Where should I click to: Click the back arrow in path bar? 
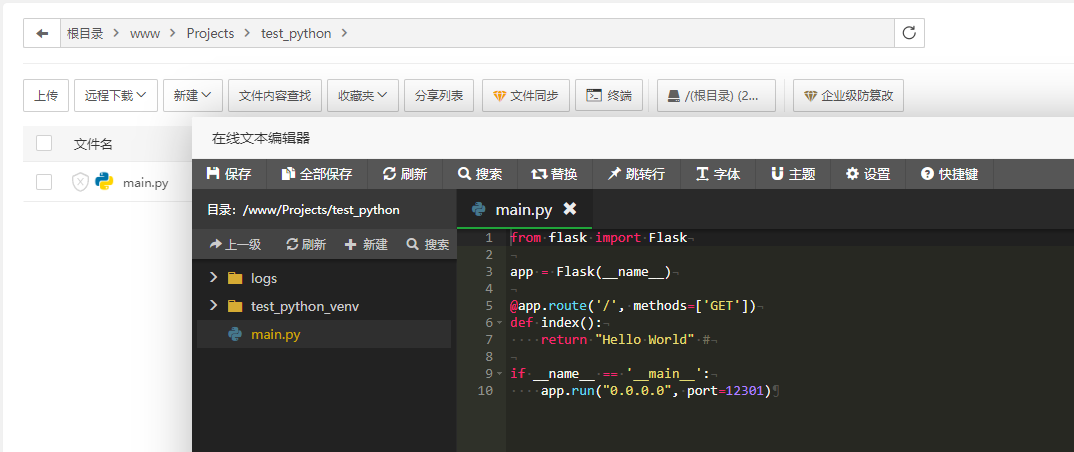[x=42, y=33]
